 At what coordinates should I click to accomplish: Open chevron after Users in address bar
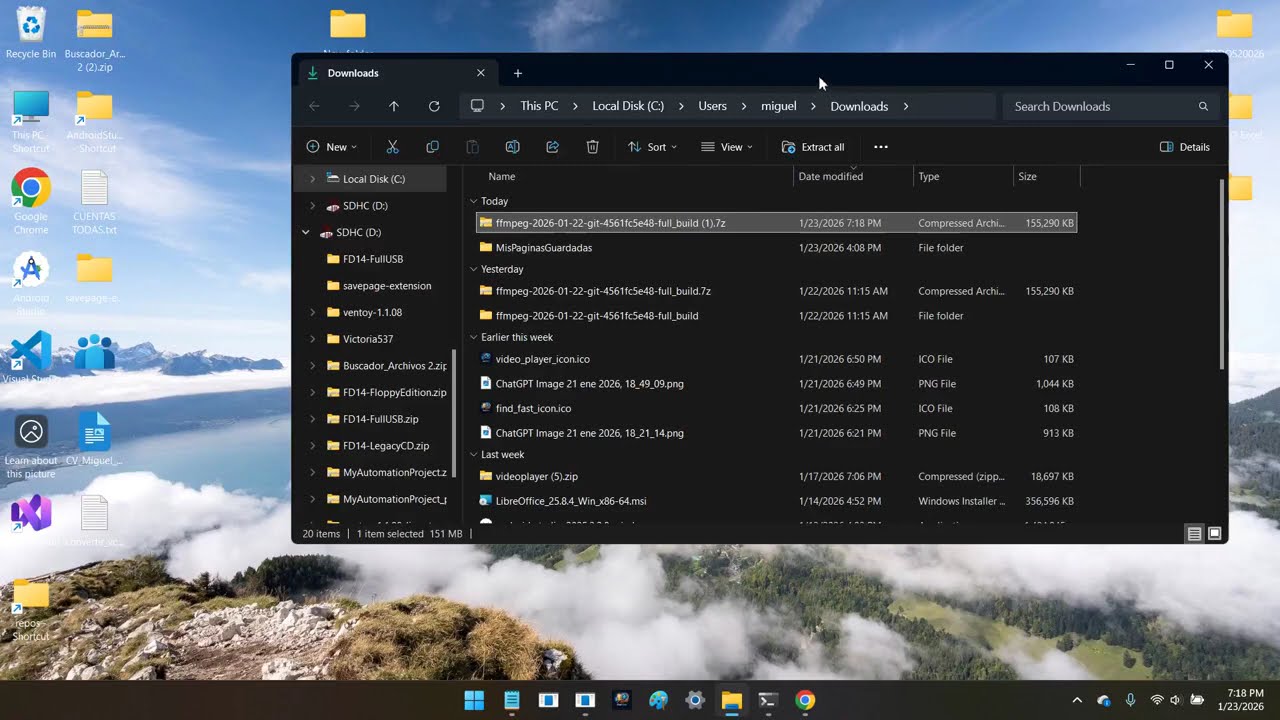744,106
